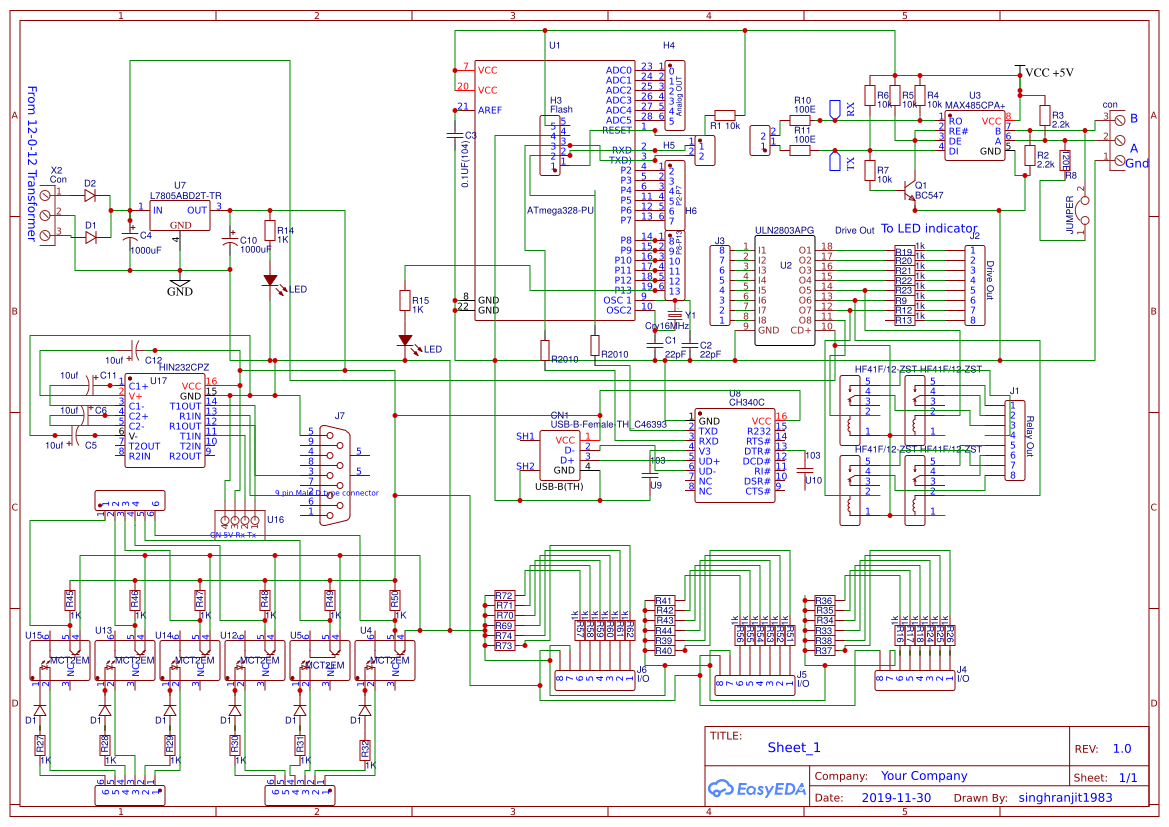Click the L7805ABD2T-TR voltage regulator U7
The width and height of the screenshot is (1169, 827).
click(178, 215)
